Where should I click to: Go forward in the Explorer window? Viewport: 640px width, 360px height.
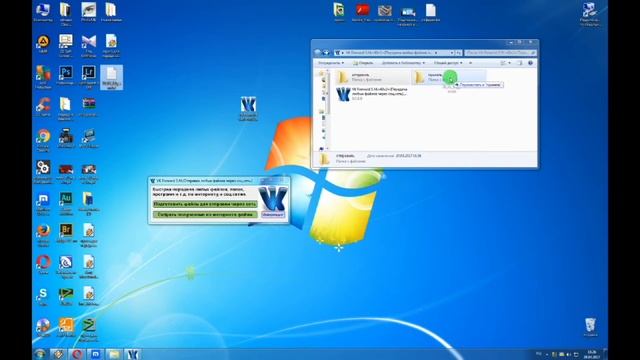tap(326, 53)
